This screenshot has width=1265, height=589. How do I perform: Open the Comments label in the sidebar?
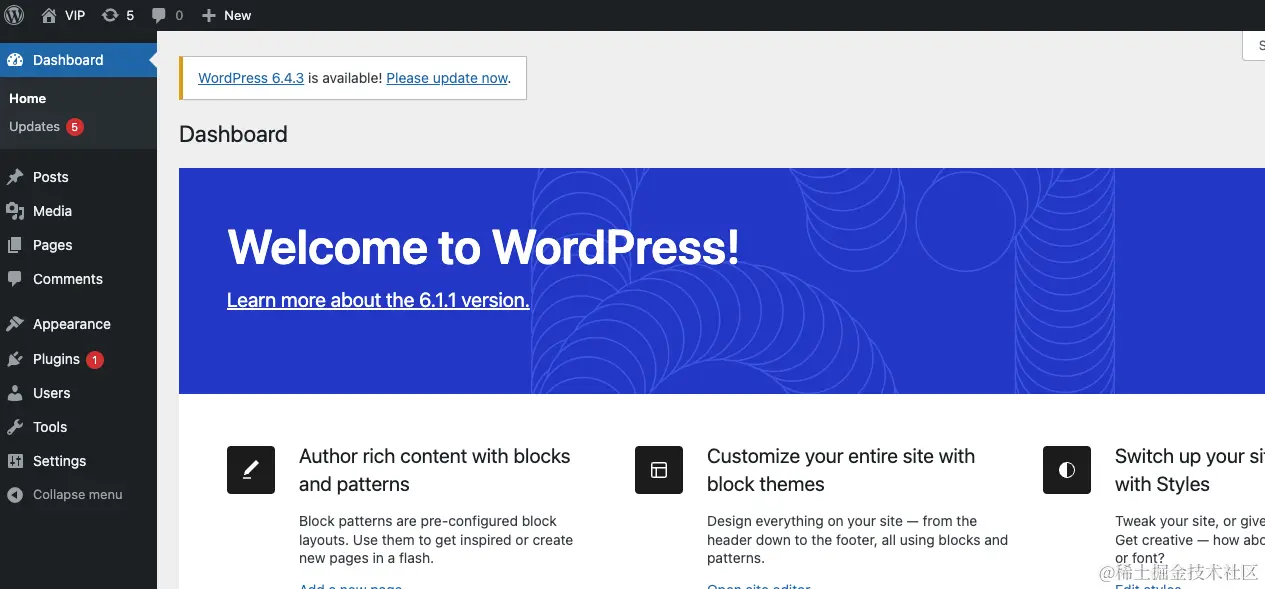(x=68, y=279)
